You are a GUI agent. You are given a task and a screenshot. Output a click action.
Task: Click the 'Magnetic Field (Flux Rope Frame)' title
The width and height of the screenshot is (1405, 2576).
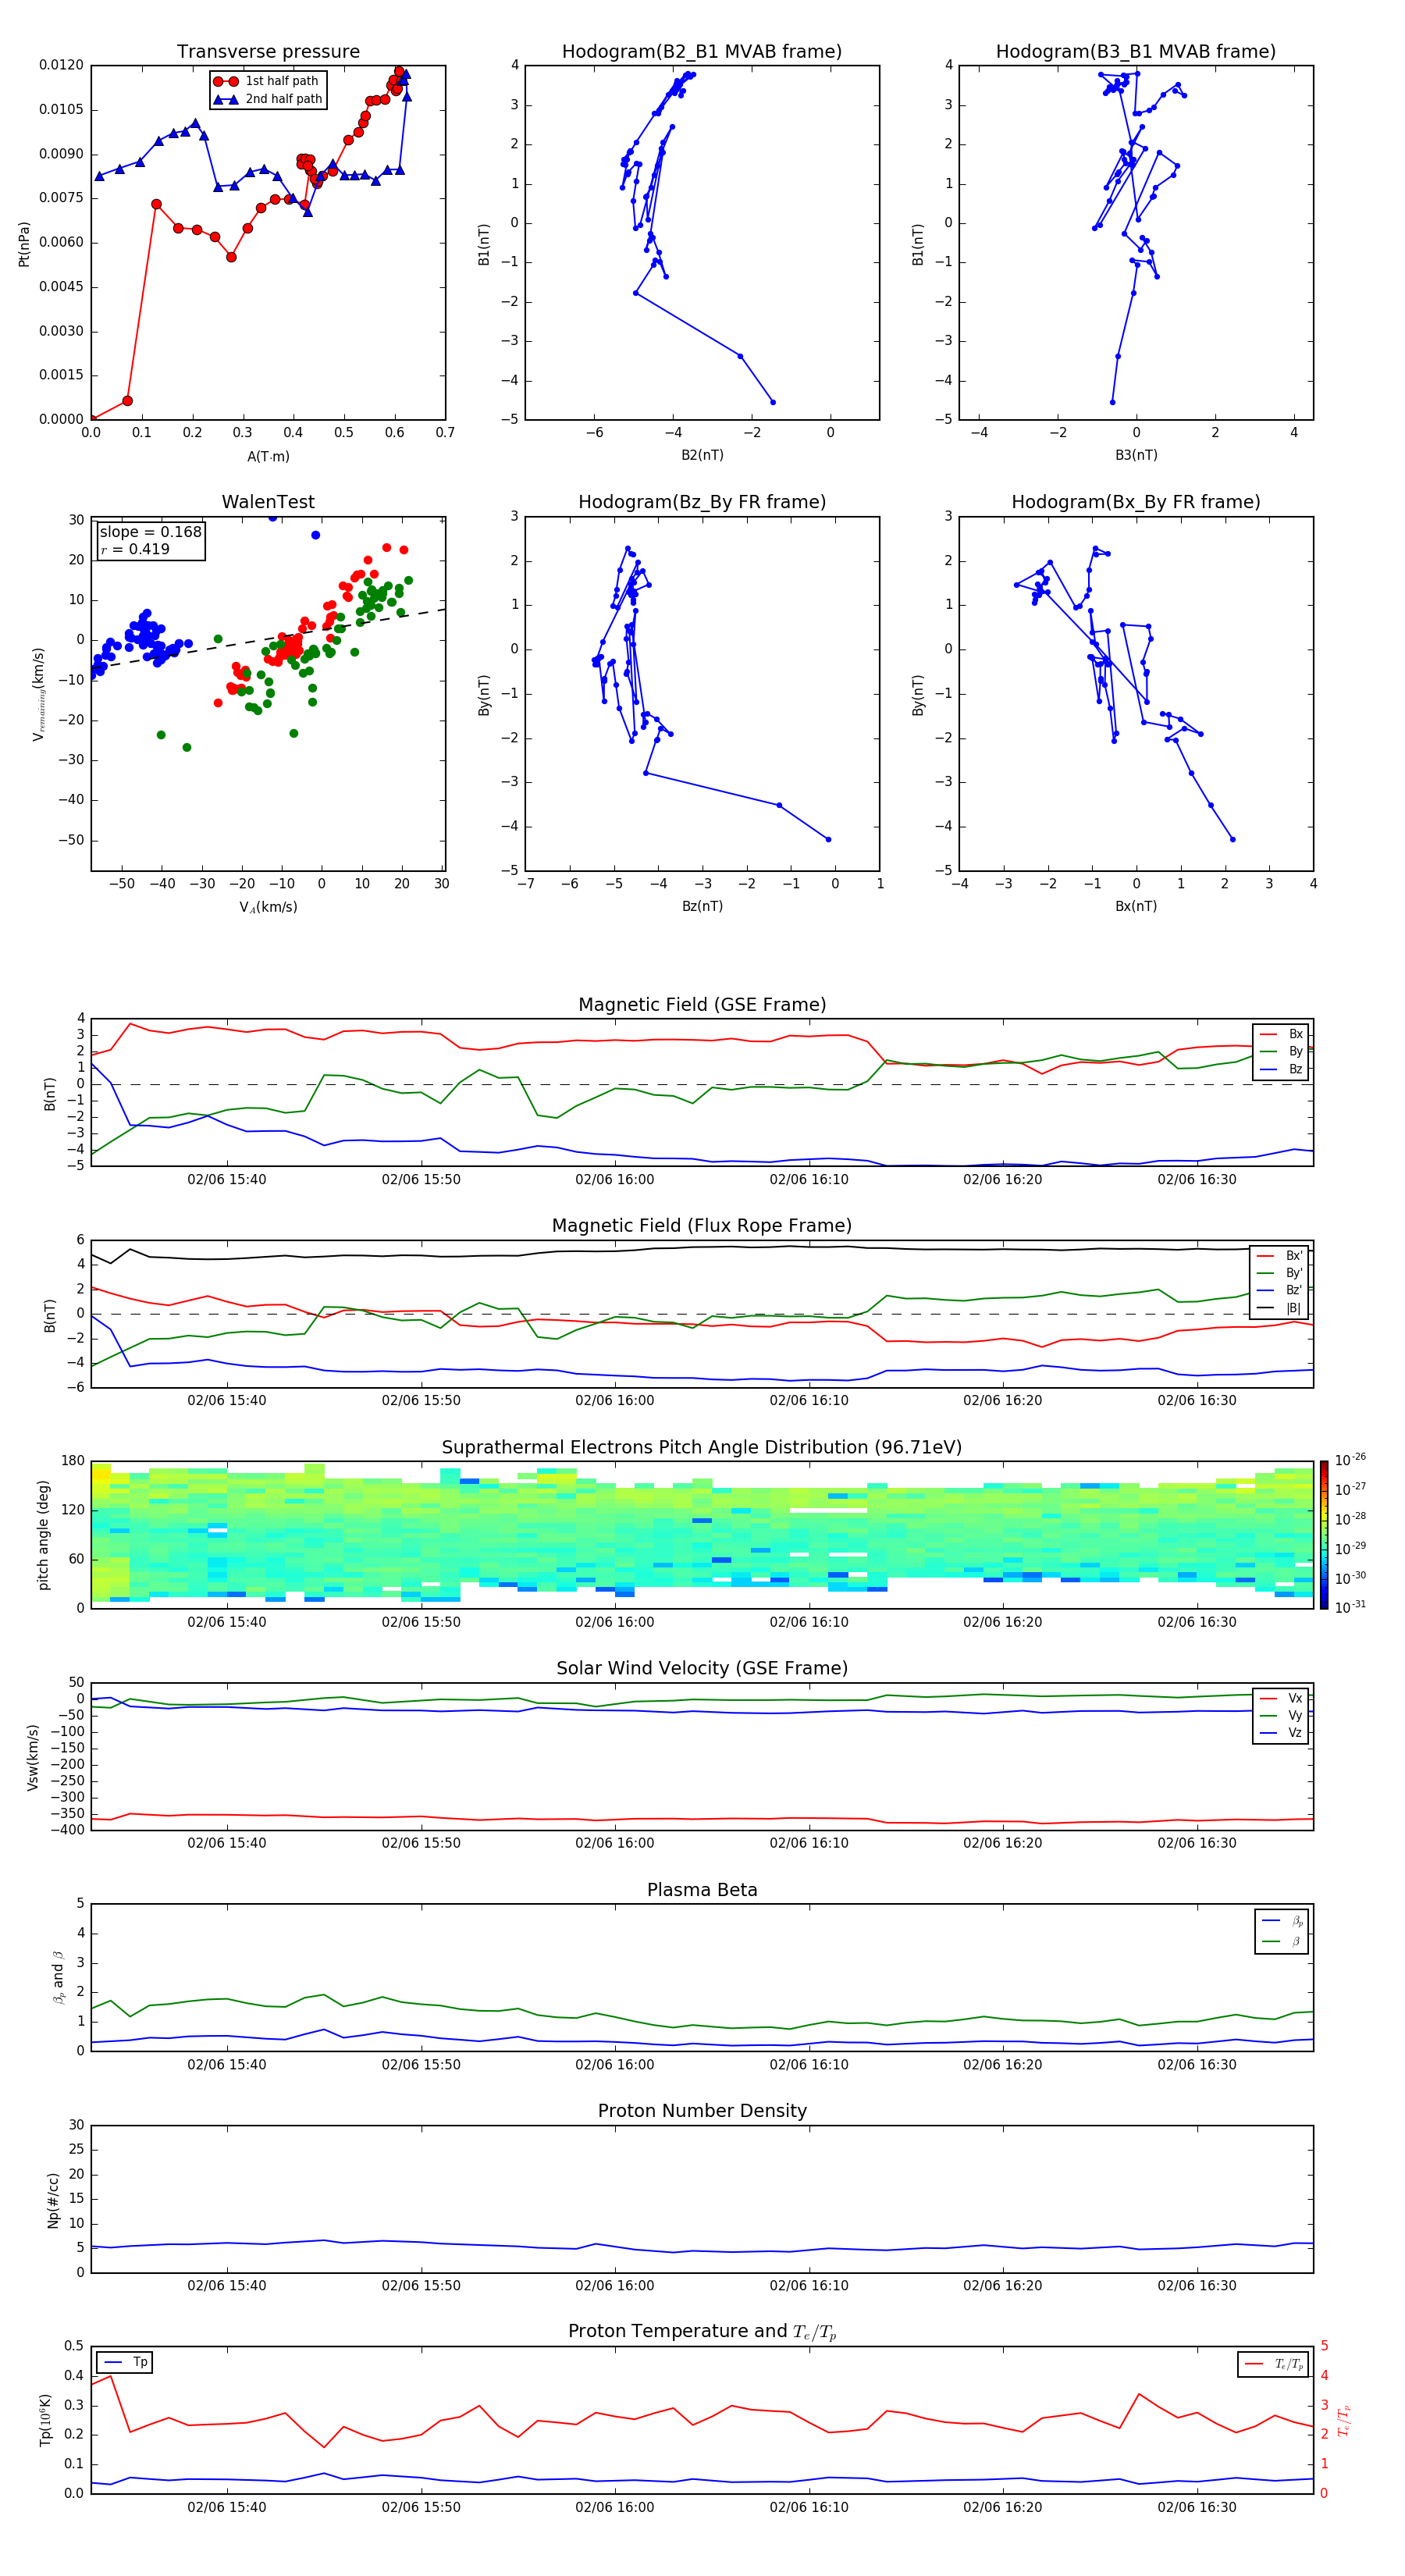coord(702,1226)
